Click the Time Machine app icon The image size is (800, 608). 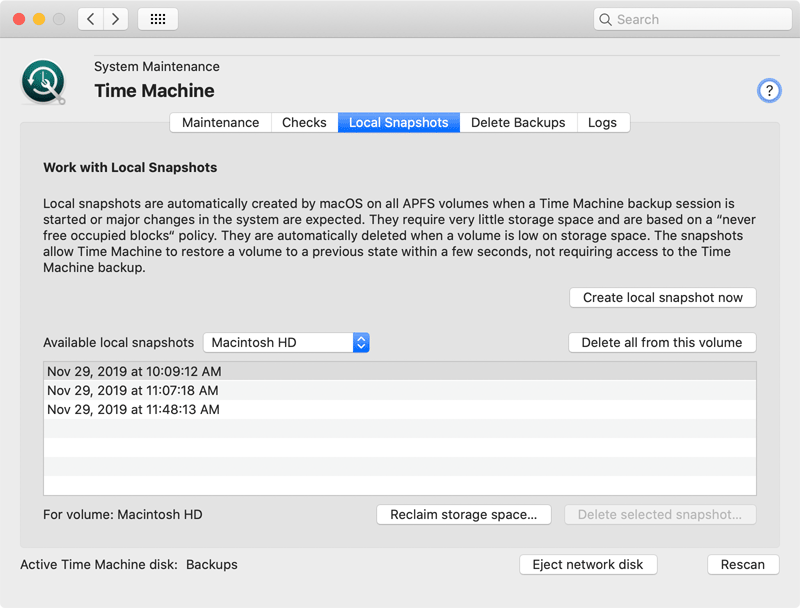click(x=43, y=82)
